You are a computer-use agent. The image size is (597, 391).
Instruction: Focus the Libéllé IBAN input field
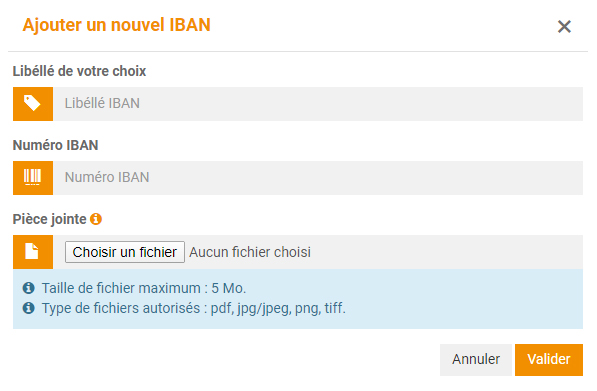(318, 104)
